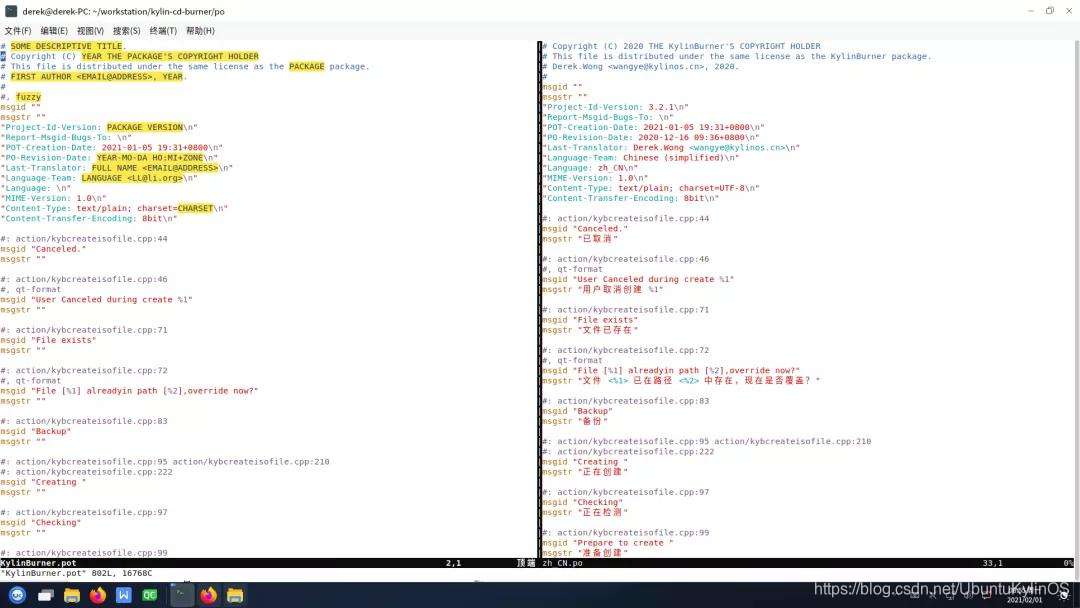The width and height of the screenshot is (1080, 608).
Task: Click msgid "Backup" in the KylinBurner.pot pane
Action: [36, 431]
